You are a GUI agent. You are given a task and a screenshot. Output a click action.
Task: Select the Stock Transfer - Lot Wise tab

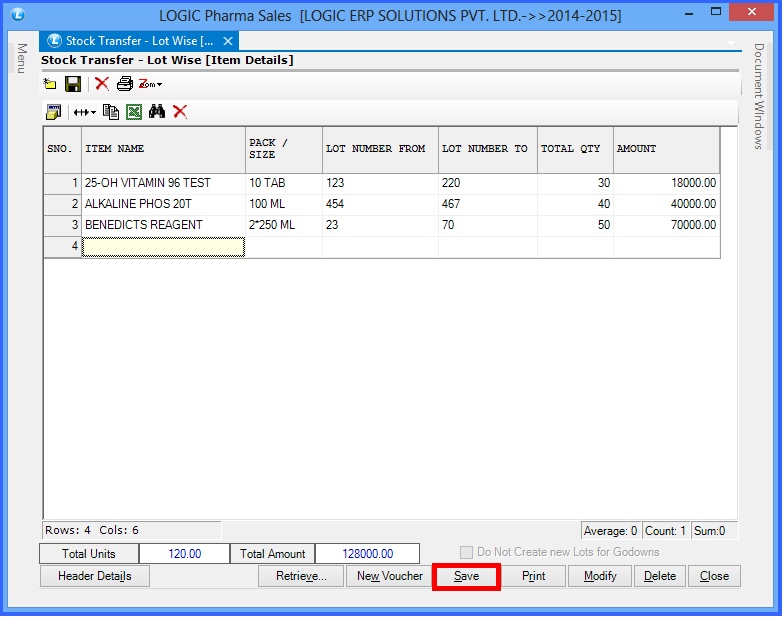pyautogui.click(x=139, y=41)
